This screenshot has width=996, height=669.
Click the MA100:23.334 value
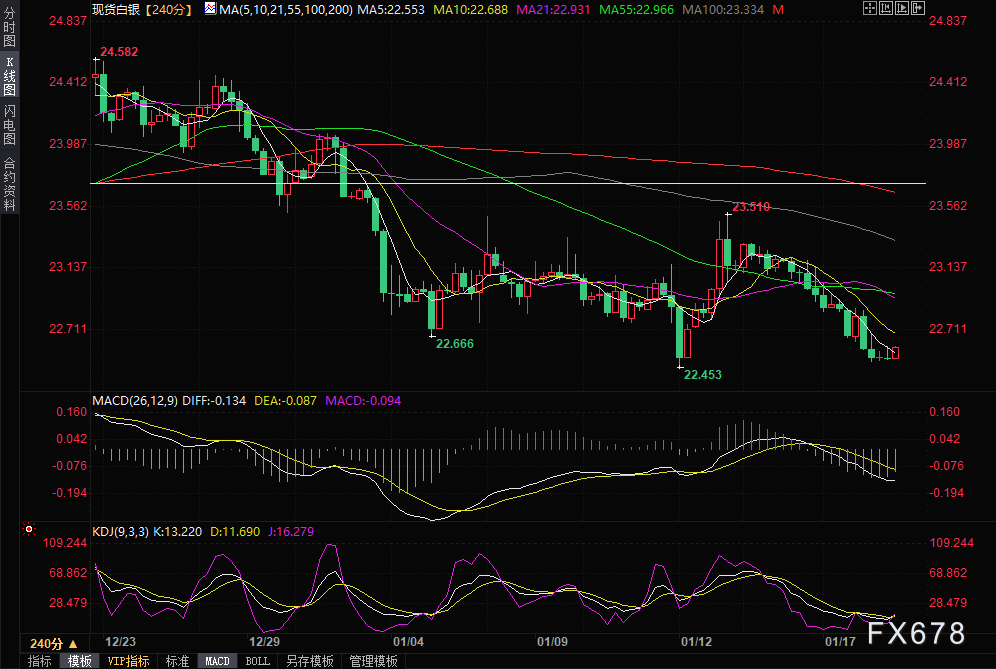pyautogui.click(x=723, y=10)
